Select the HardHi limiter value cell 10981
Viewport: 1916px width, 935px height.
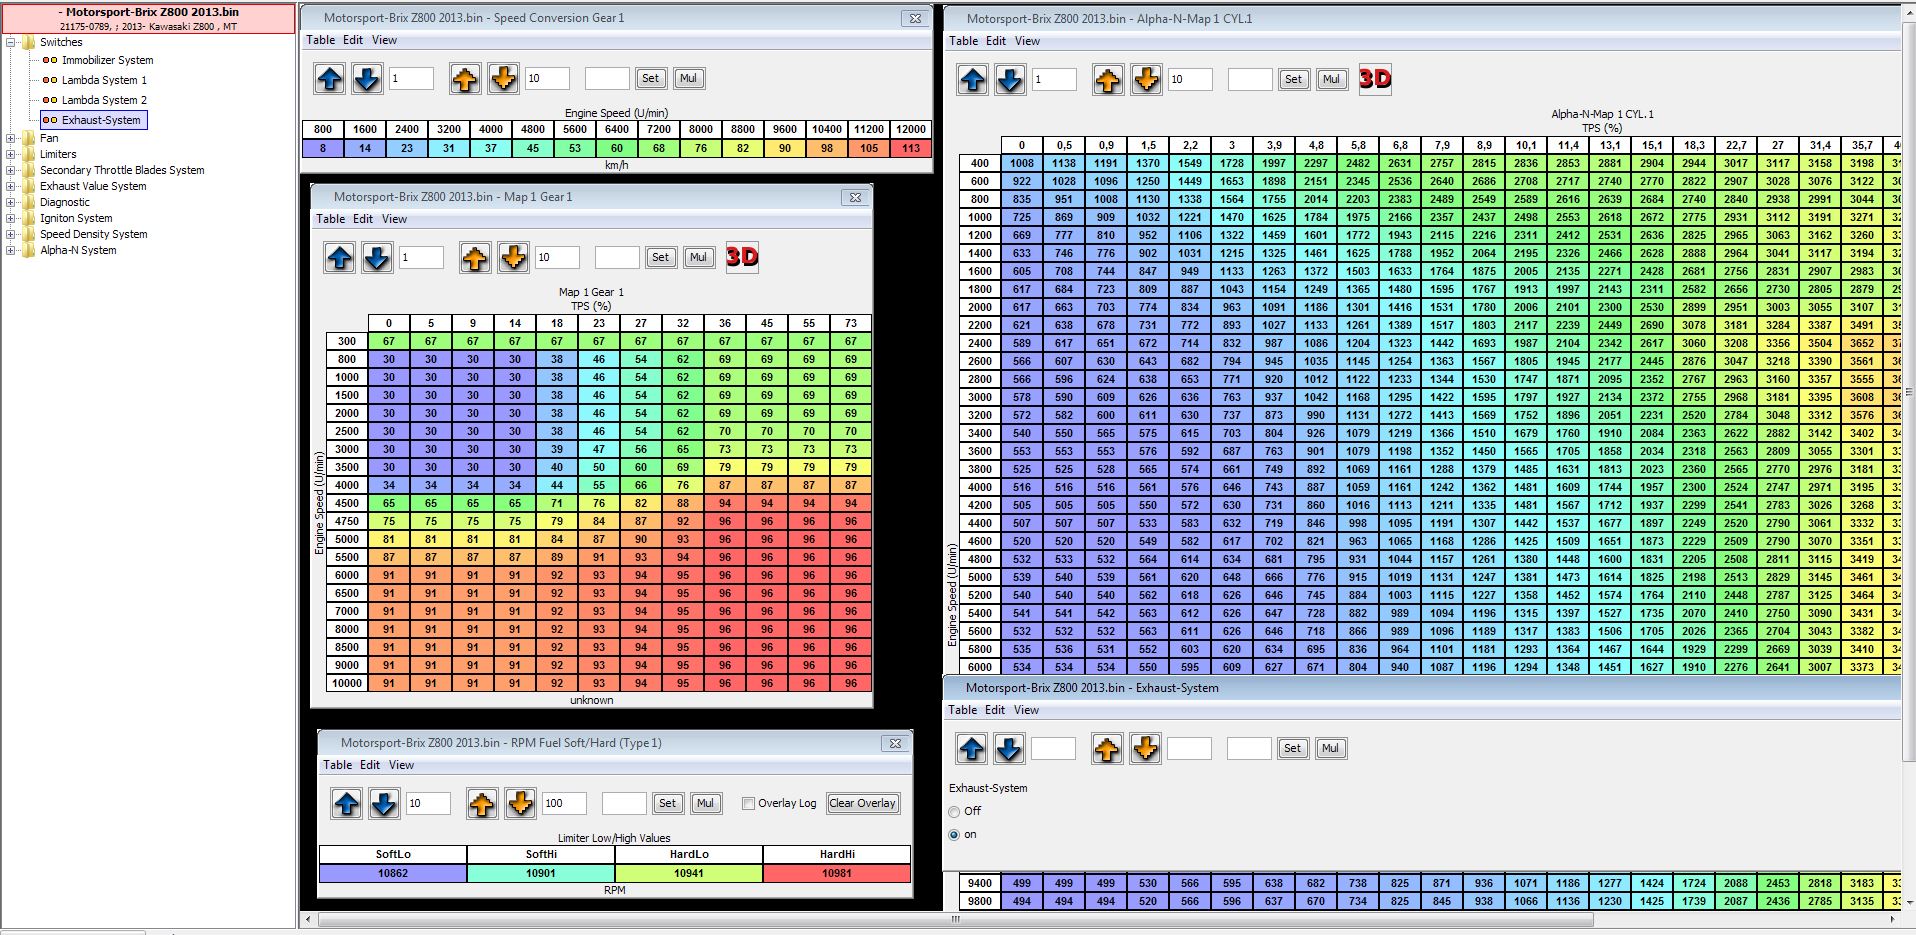point(836,873)
